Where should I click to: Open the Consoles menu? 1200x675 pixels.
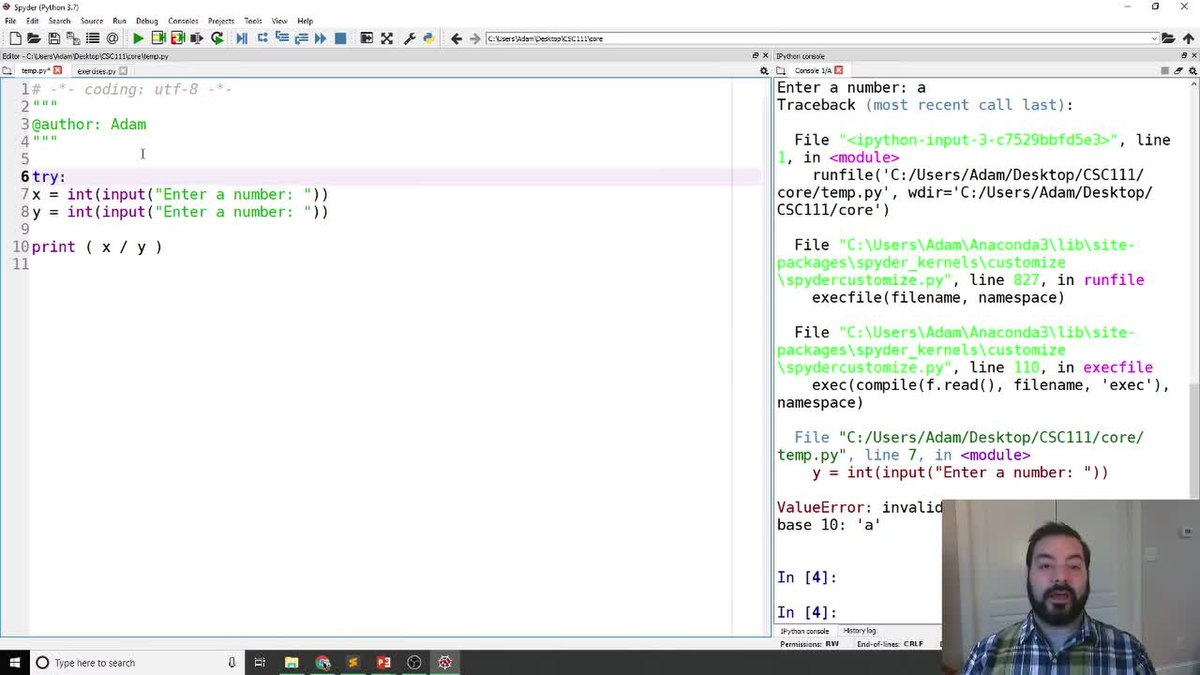click(x=183, y=20)
